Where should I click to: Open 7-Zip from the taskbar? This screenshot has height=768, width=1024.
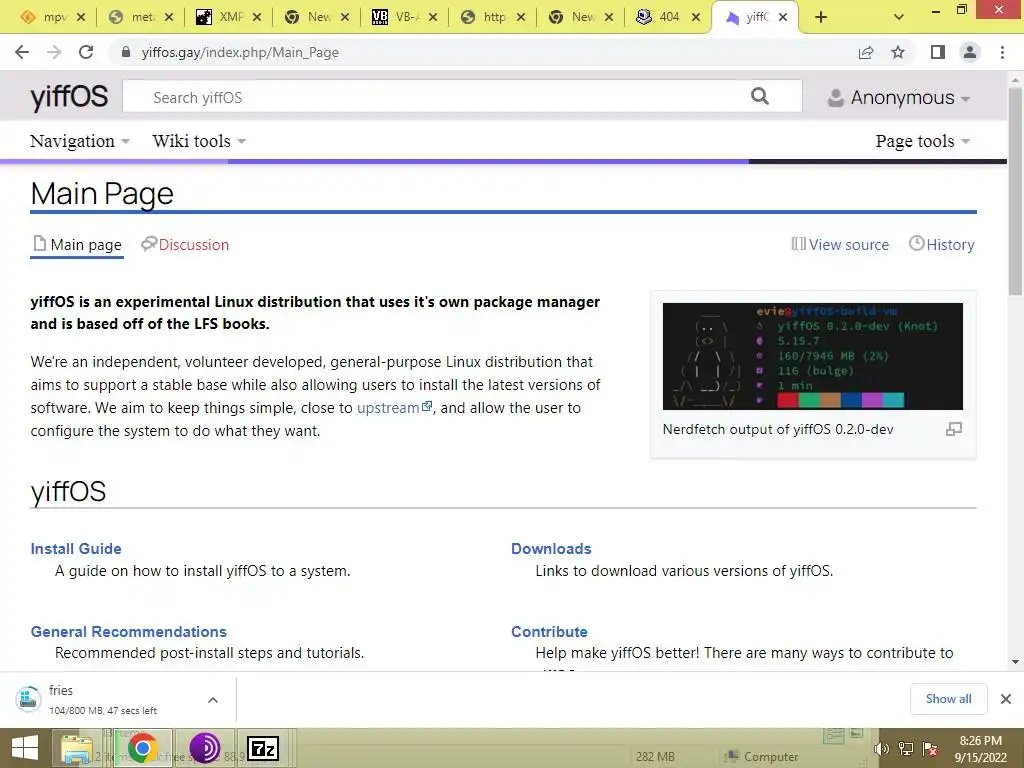pos(263,748)
